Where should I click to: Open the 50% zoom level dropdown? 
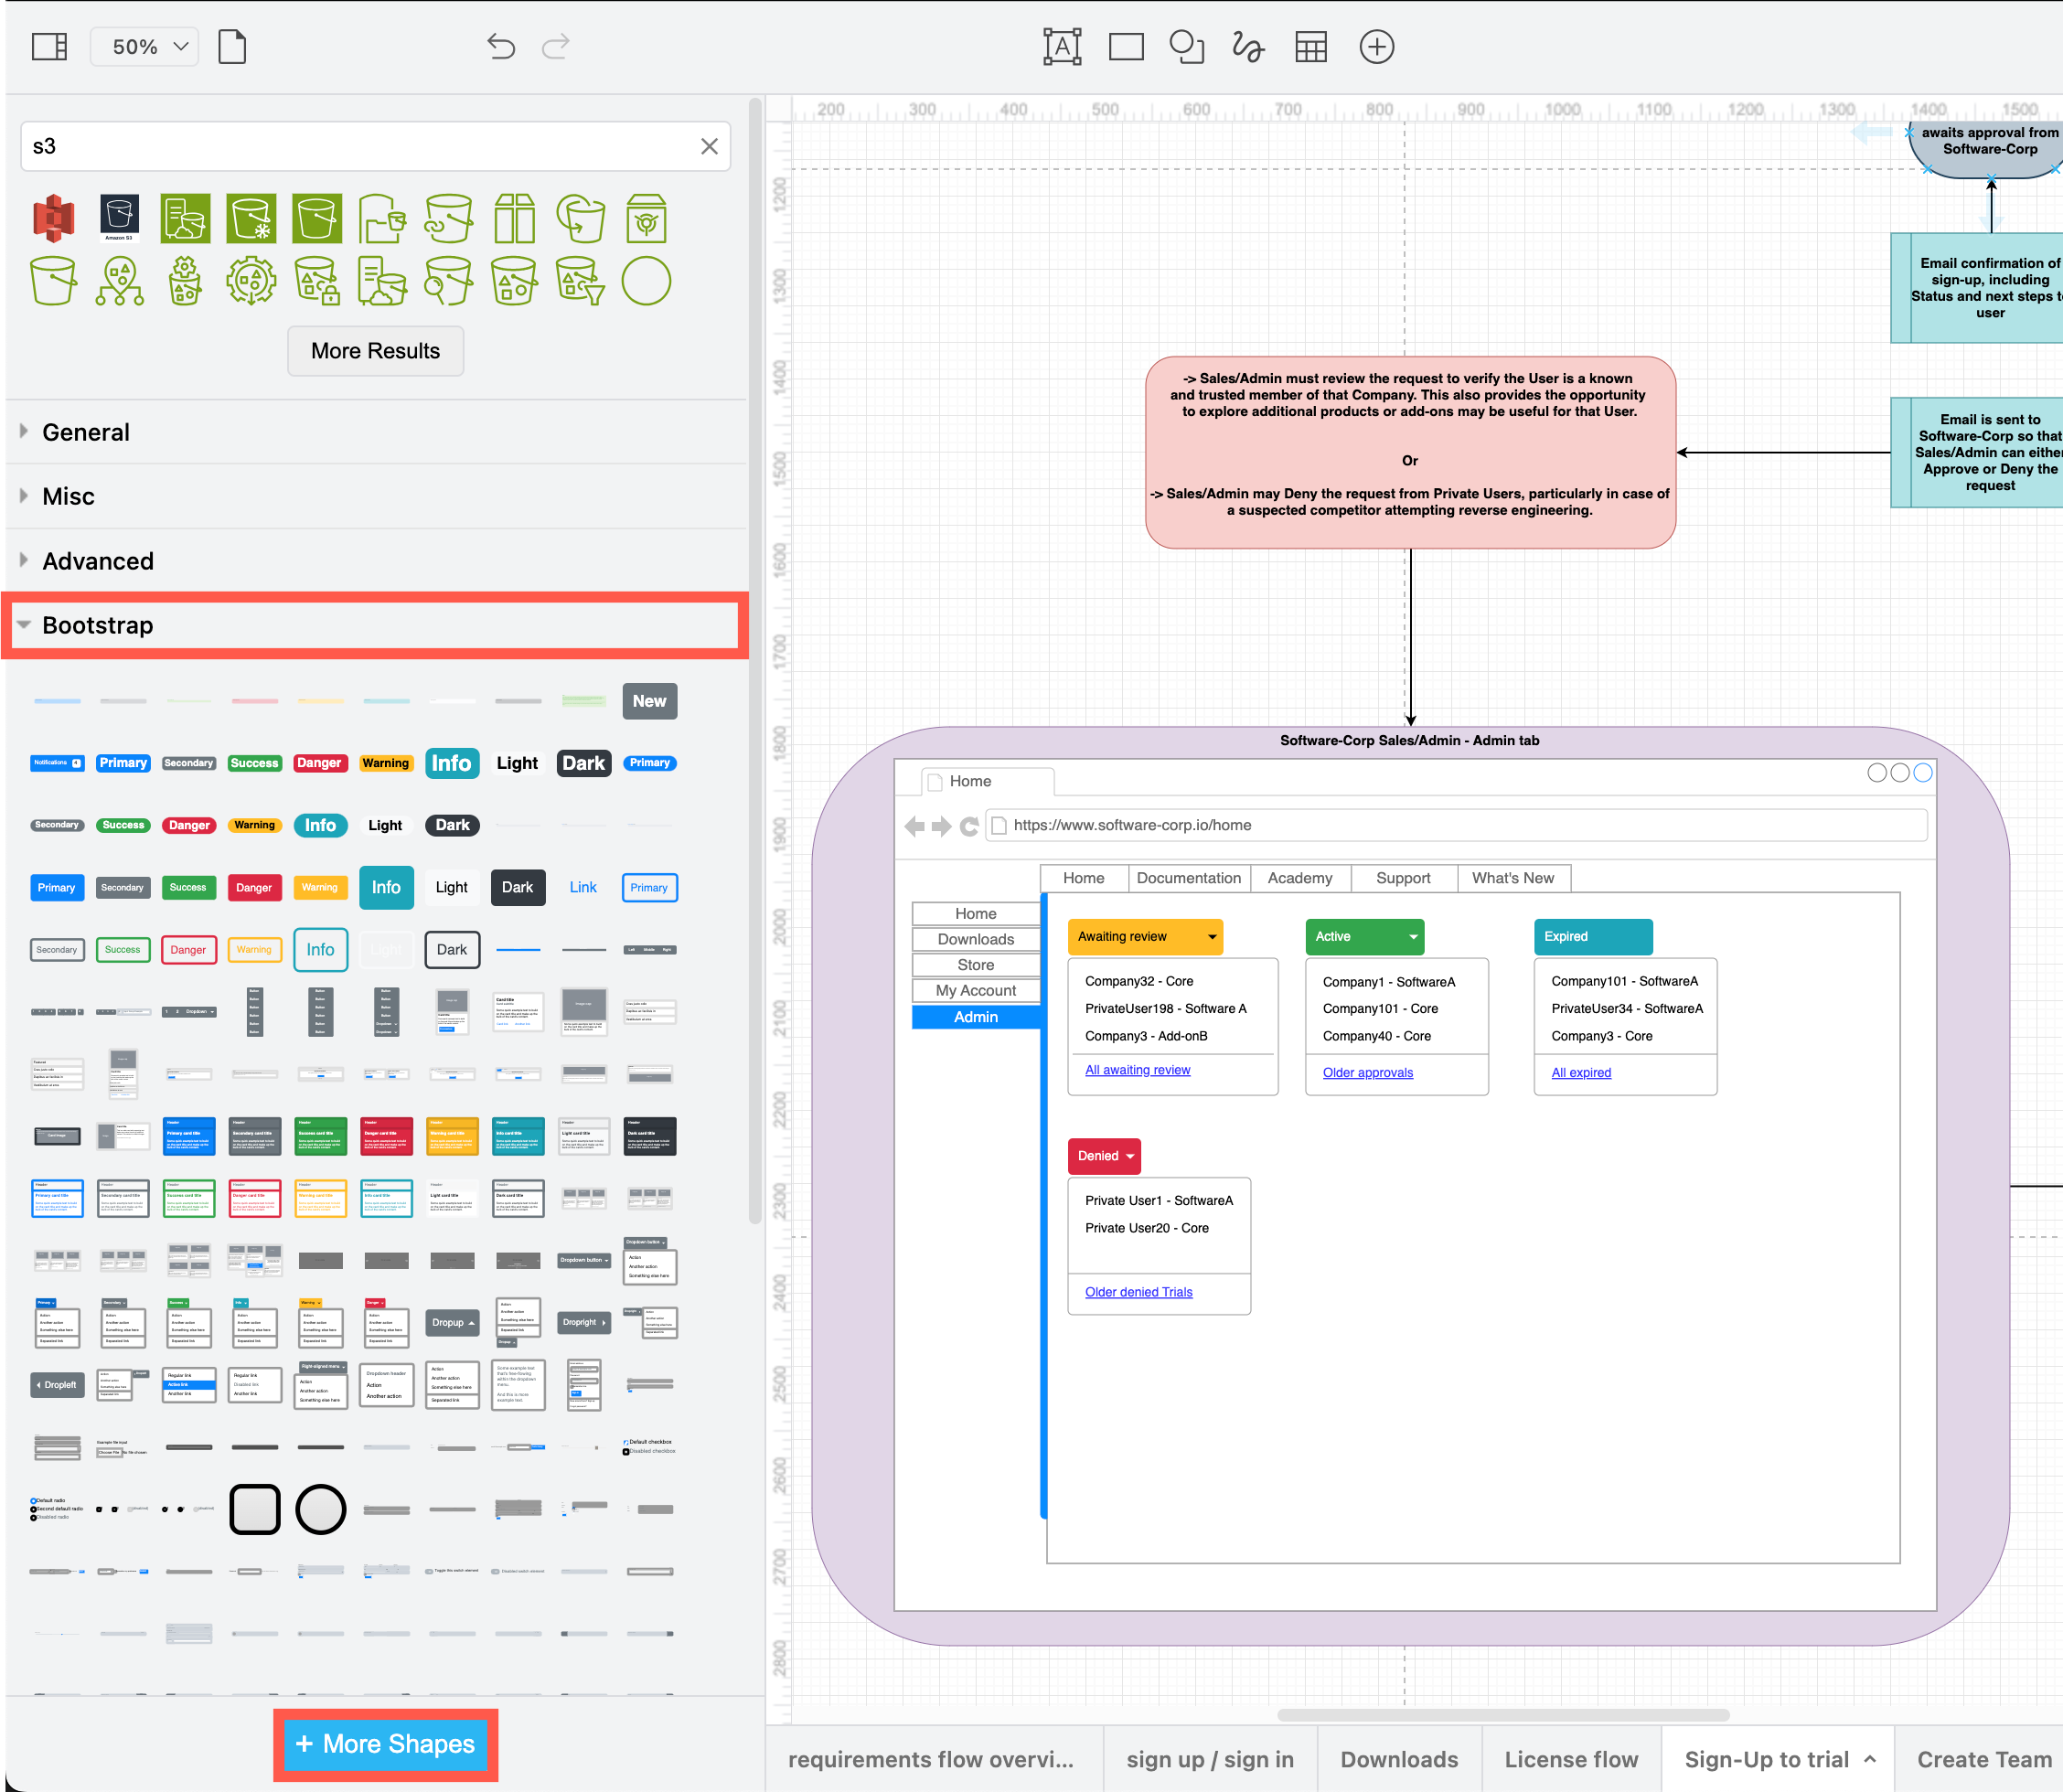[x=144, y=46]
